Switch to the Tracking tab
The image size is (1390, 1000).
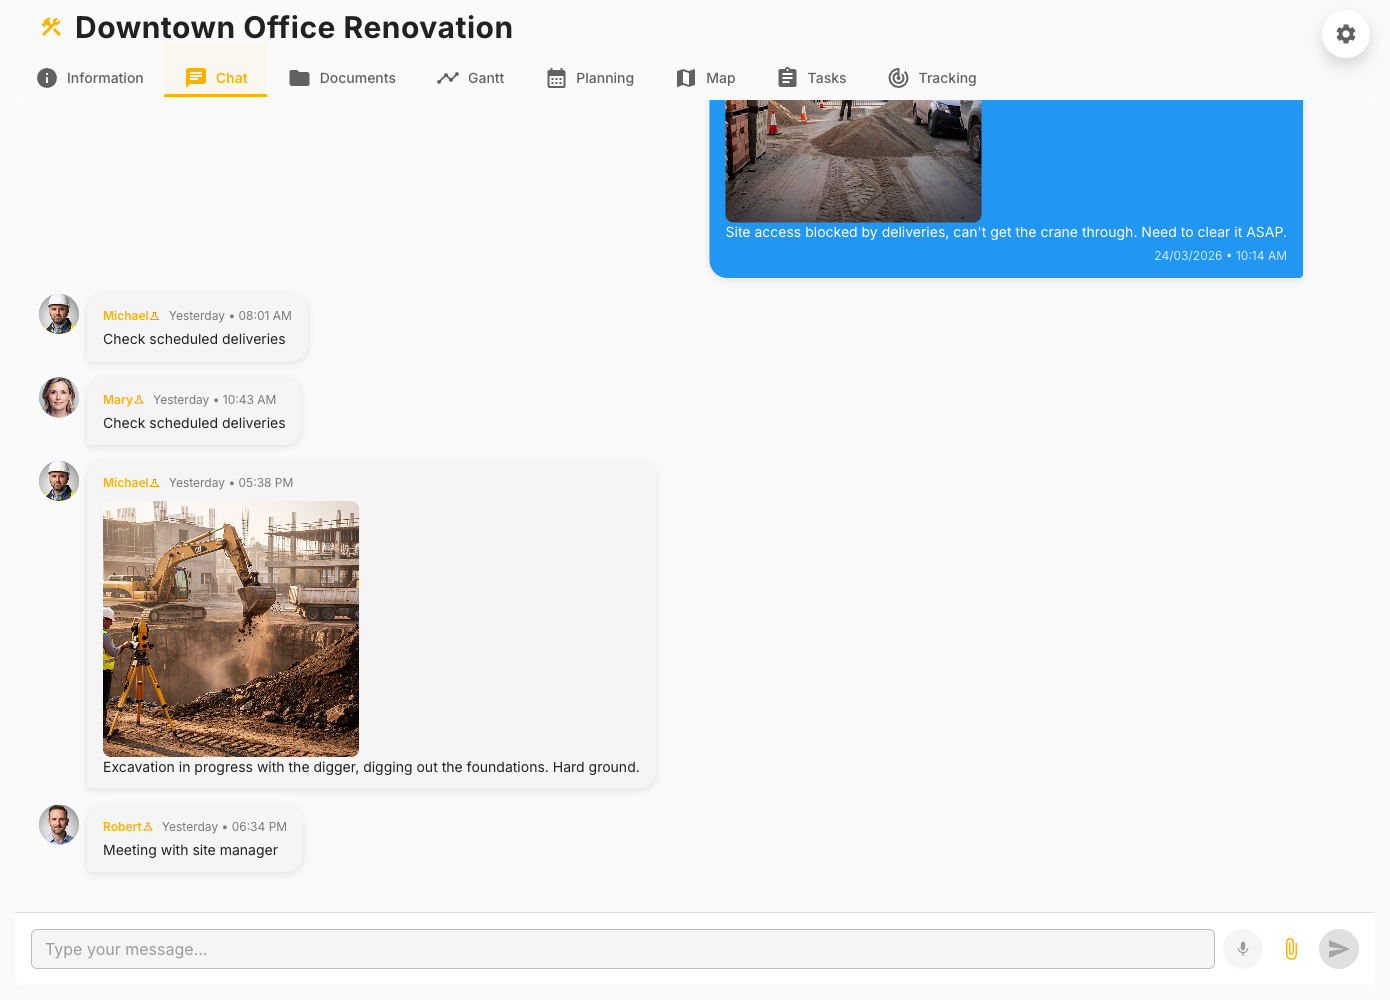tap(932, 78)
